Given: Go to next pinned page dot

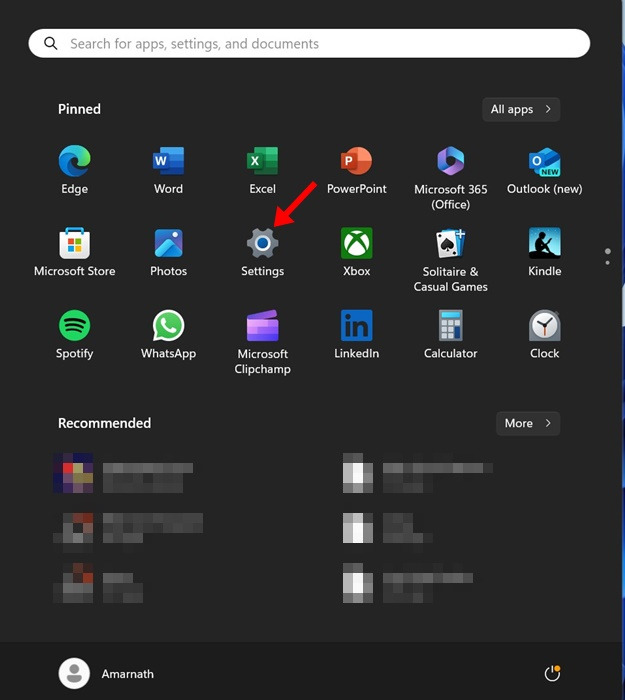Looking at the screenshot, I should pos(608,262).
